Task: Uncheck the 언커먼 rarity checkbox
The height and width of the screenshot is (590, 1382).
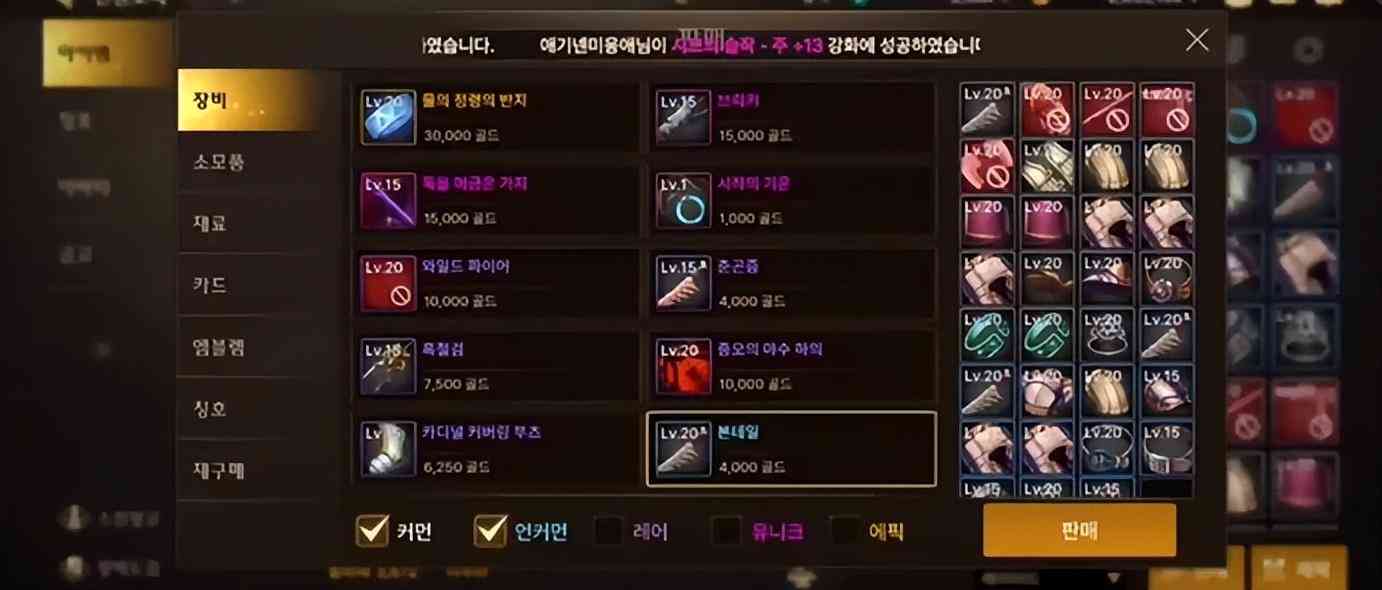Action: (490, 530)
